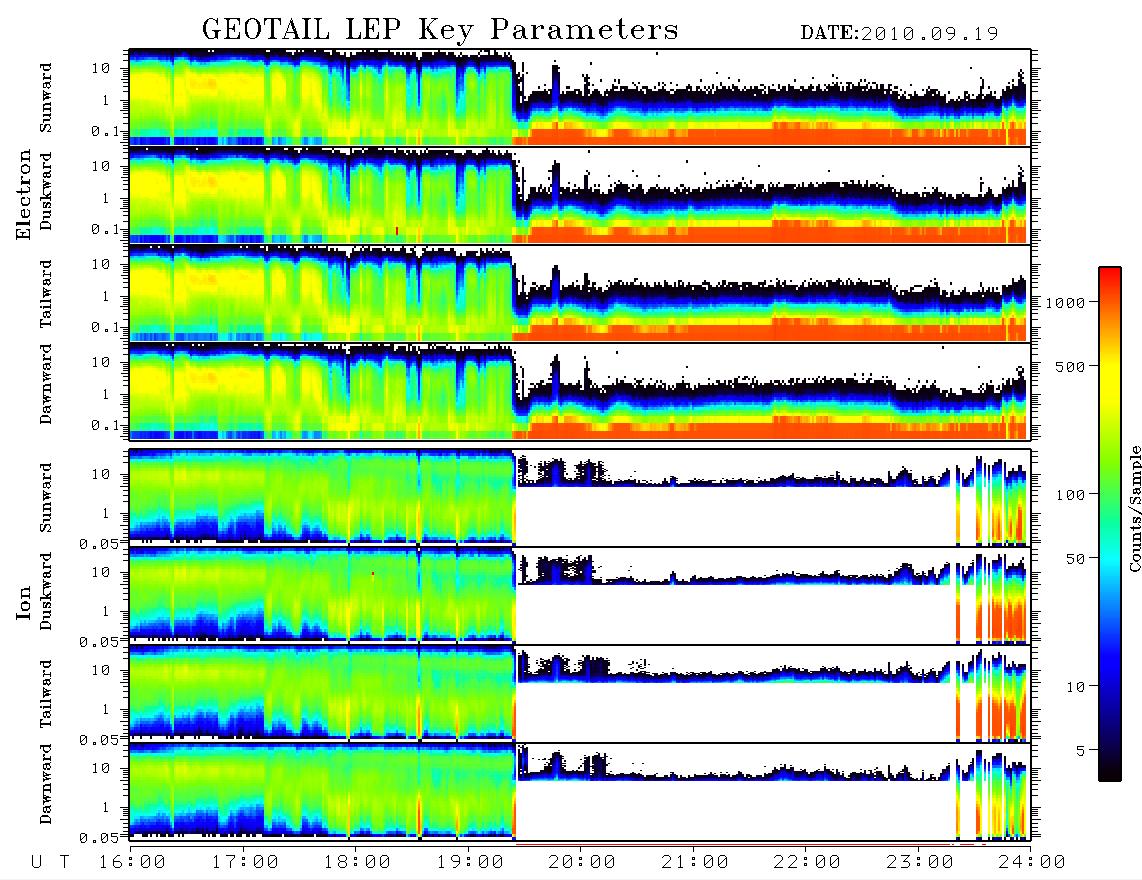1142x880 pixels.
Task: Select the Electron Tailward axis label
Action: pos(46,294)
